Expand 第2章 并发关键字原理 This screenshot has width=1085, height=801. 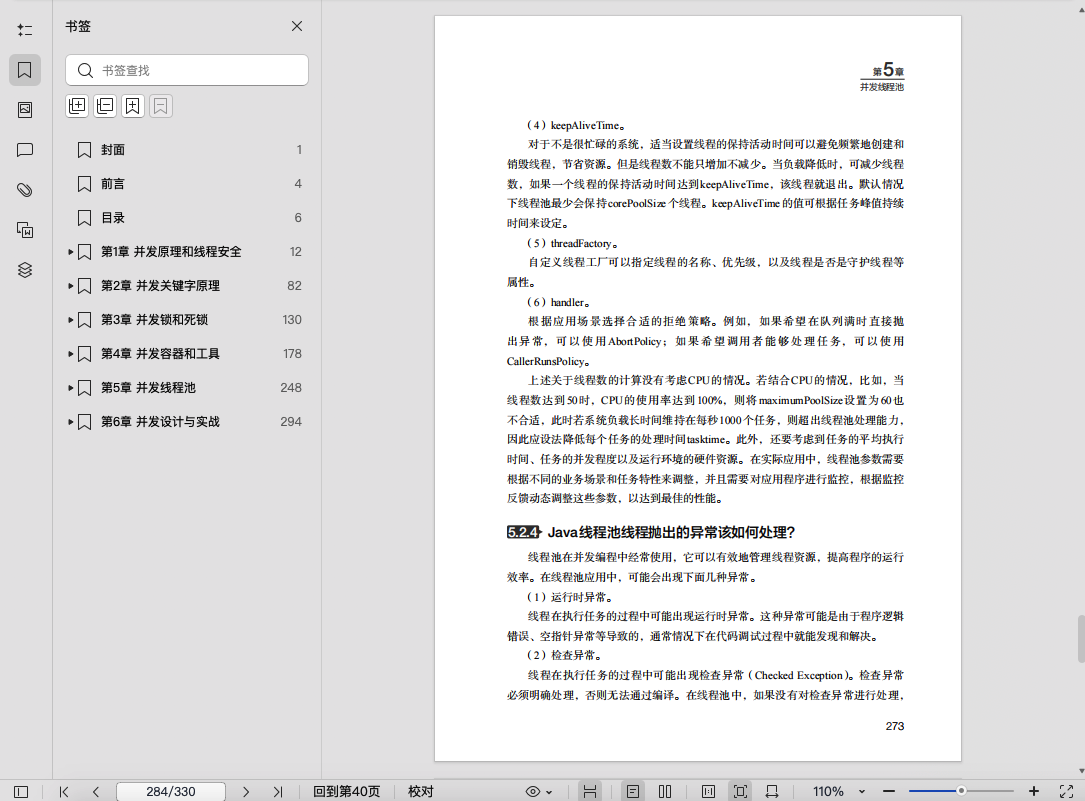point(70,286)
